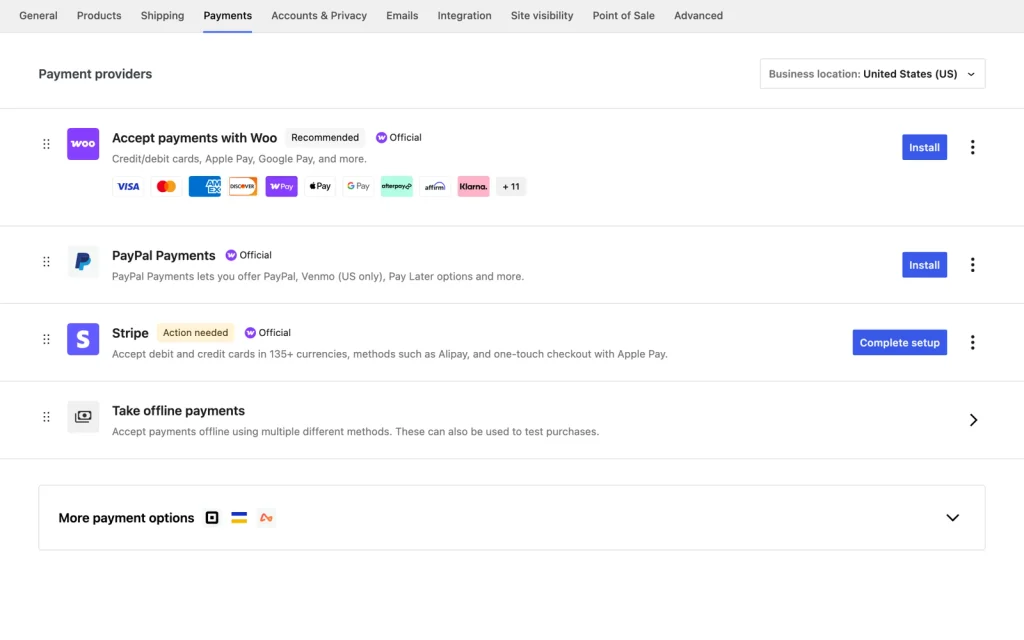
Task: Click the purple Woo logo icon
Action: [x=83, y=144]
